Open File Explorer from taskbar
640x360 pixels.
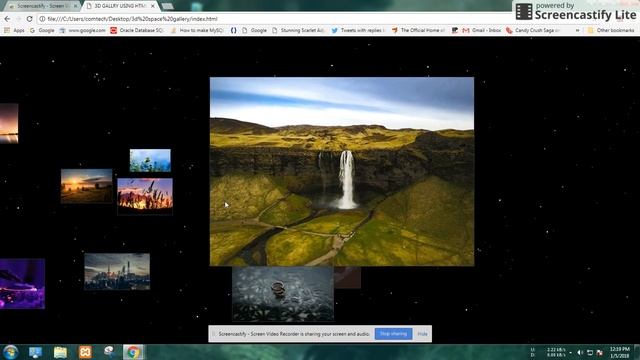tap(60, 352)
